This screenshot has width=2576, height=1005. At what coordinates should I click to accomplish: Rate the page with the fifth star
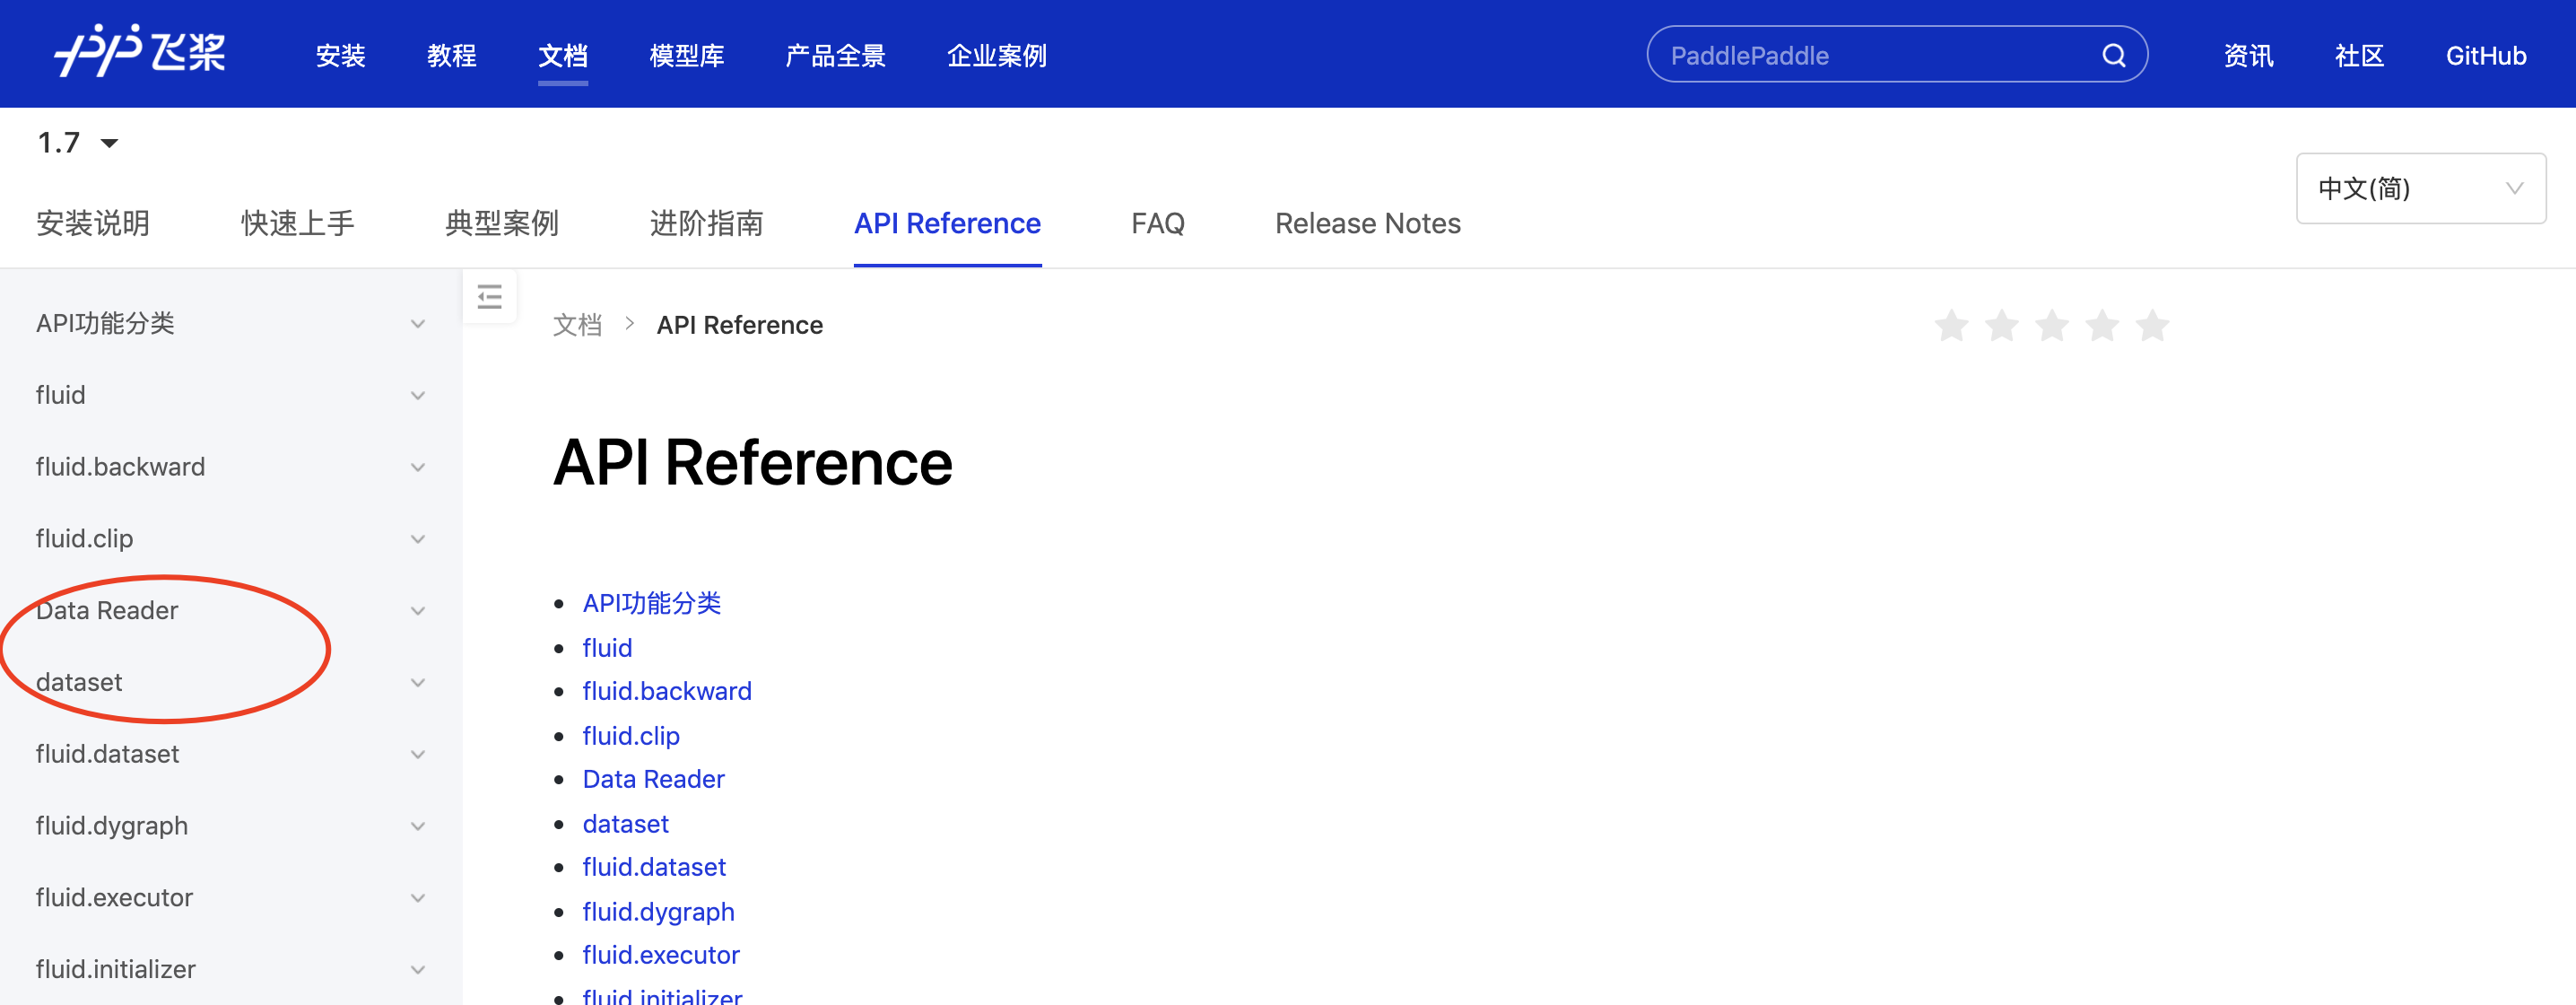click(x=2152, y=326)
